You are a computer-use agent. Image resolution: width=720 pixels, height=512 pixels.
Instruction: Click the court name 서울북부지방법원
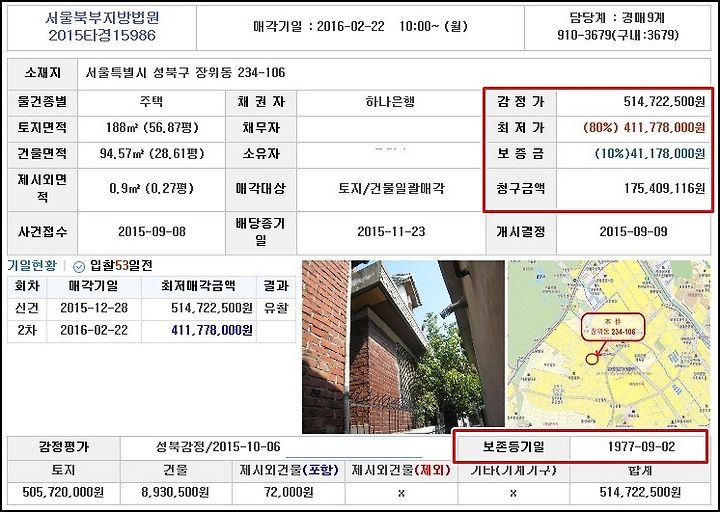(x=102, y=18)
